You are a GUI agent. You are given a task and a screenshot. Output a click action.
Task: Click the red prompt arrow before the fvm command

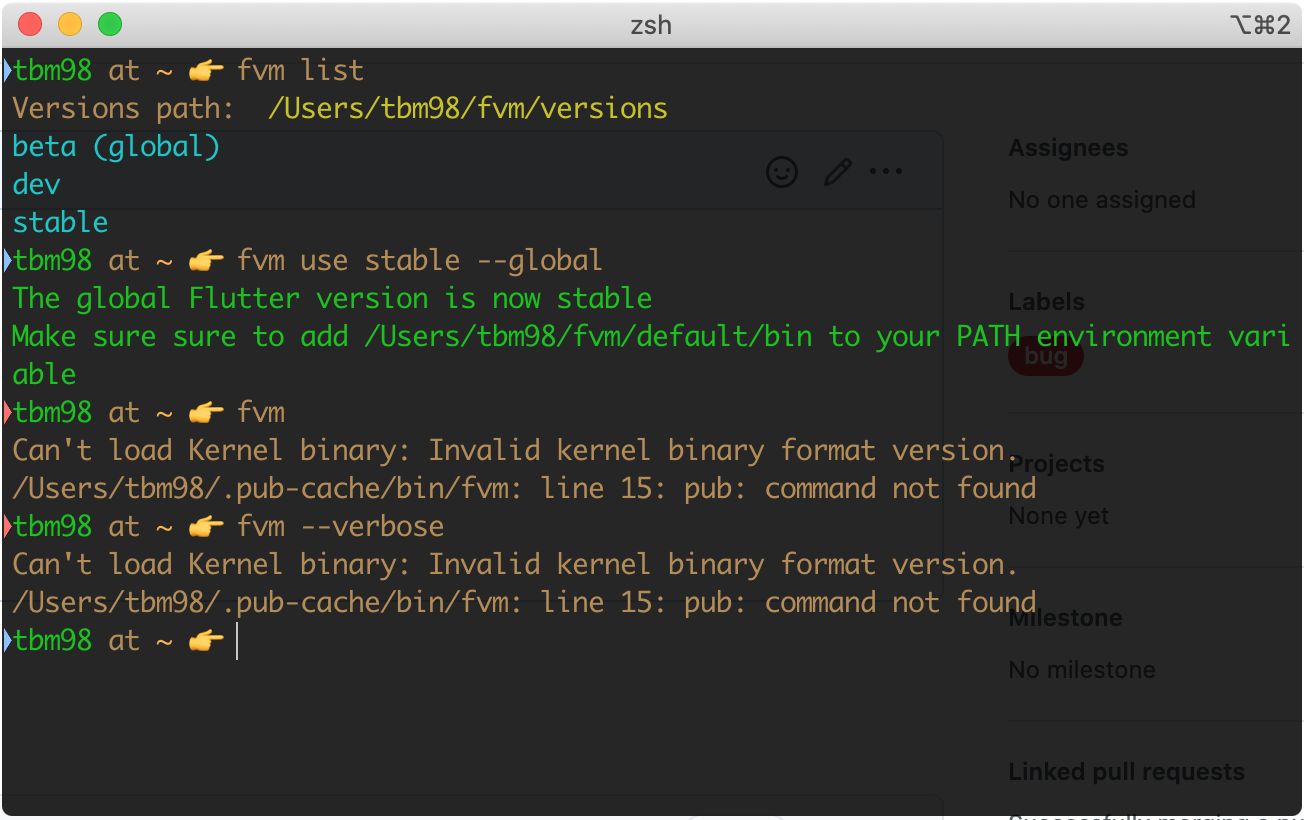click(x=5, y=412)
